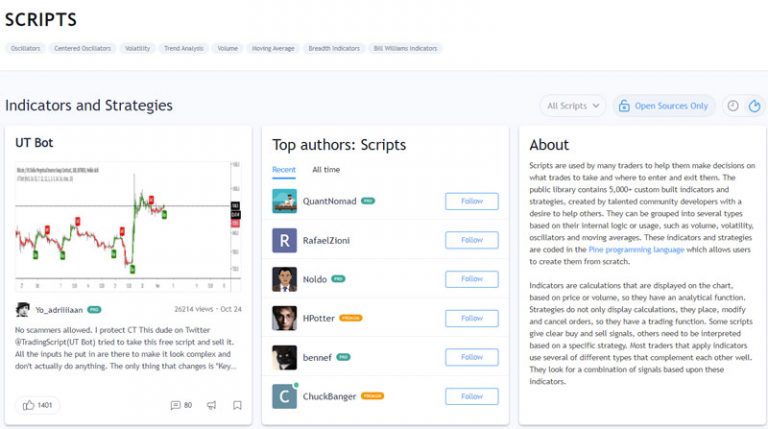Open the UT Bot chart thumbnail
The width and height of the screenshot is (768, 429).
point(128,226)
